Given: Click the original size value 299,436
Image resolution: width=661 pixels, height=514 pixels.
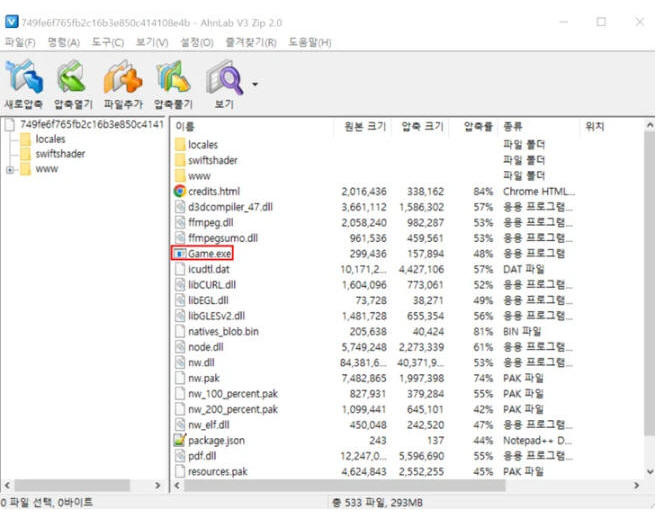Looking at the screenshot, I should click(x=368, y=254).
